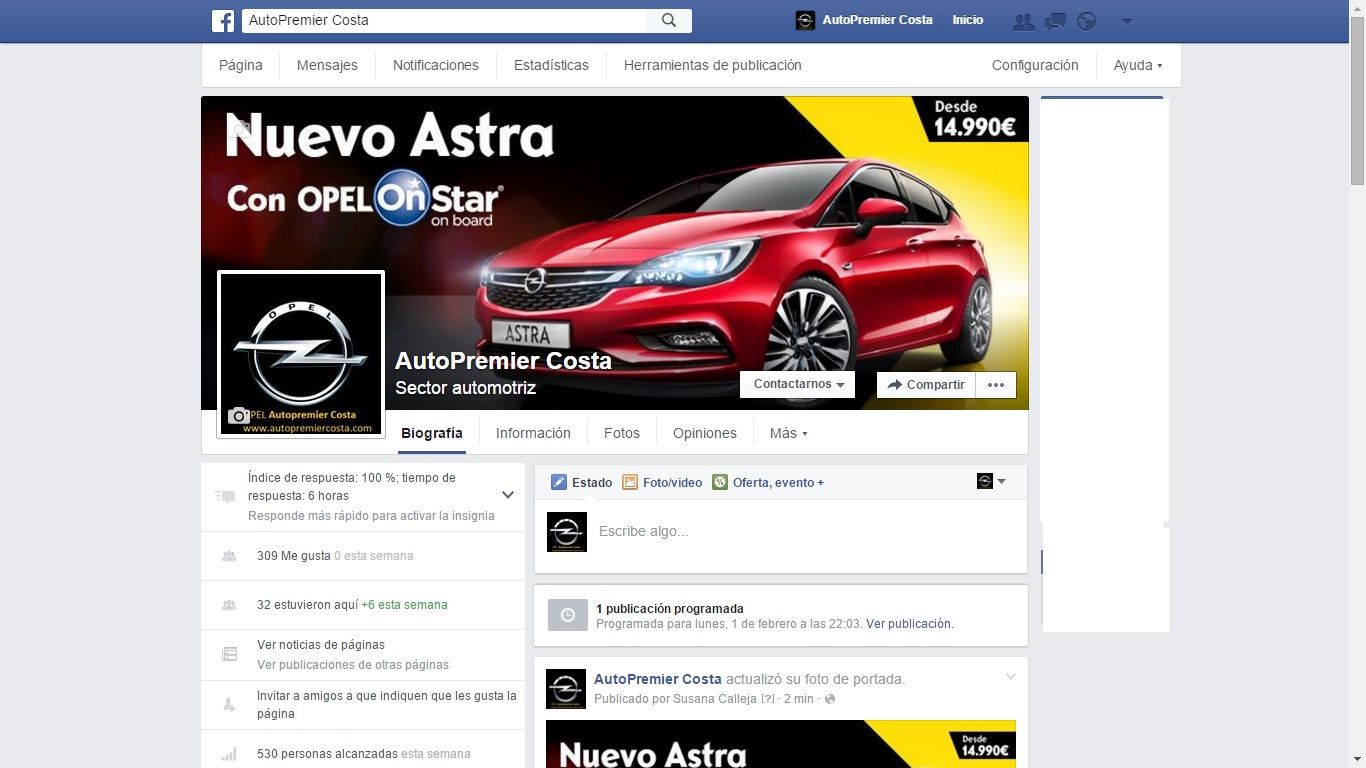The height and width of the screenshot is (768, 1366).
Task: Select the Fotos tab
Action: 622,433
